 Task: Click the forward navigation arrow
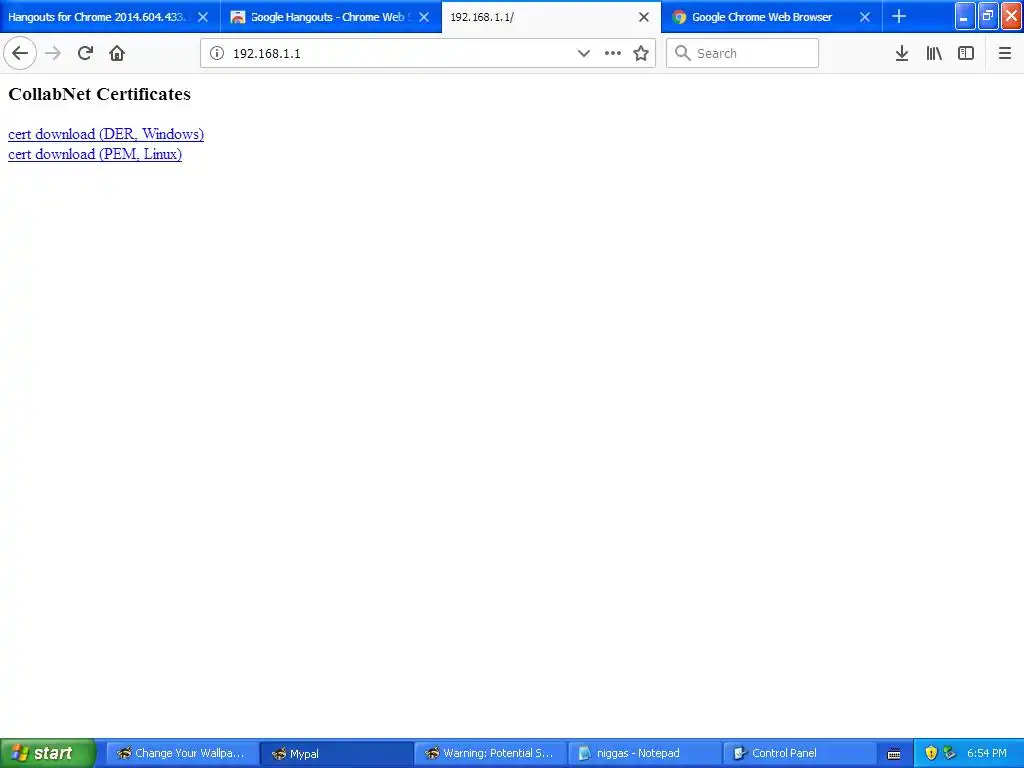(53, 53)
